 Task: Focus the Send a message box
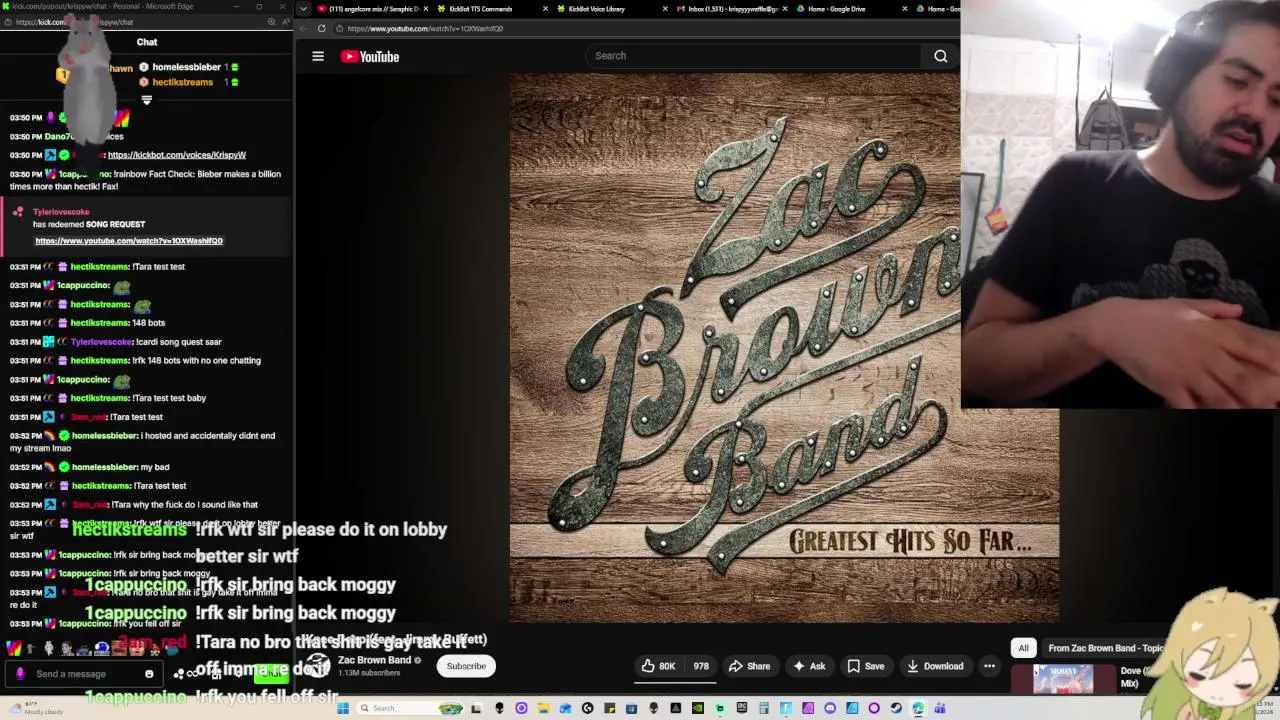click(x=85, y=674)
